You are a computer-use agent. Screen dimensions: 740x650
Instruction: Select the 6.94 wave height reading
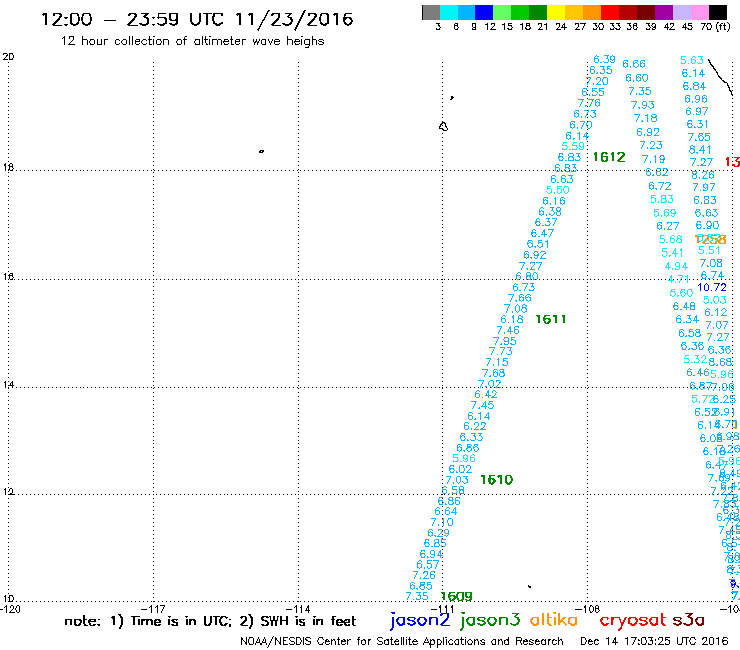click(x=431, y=554)
